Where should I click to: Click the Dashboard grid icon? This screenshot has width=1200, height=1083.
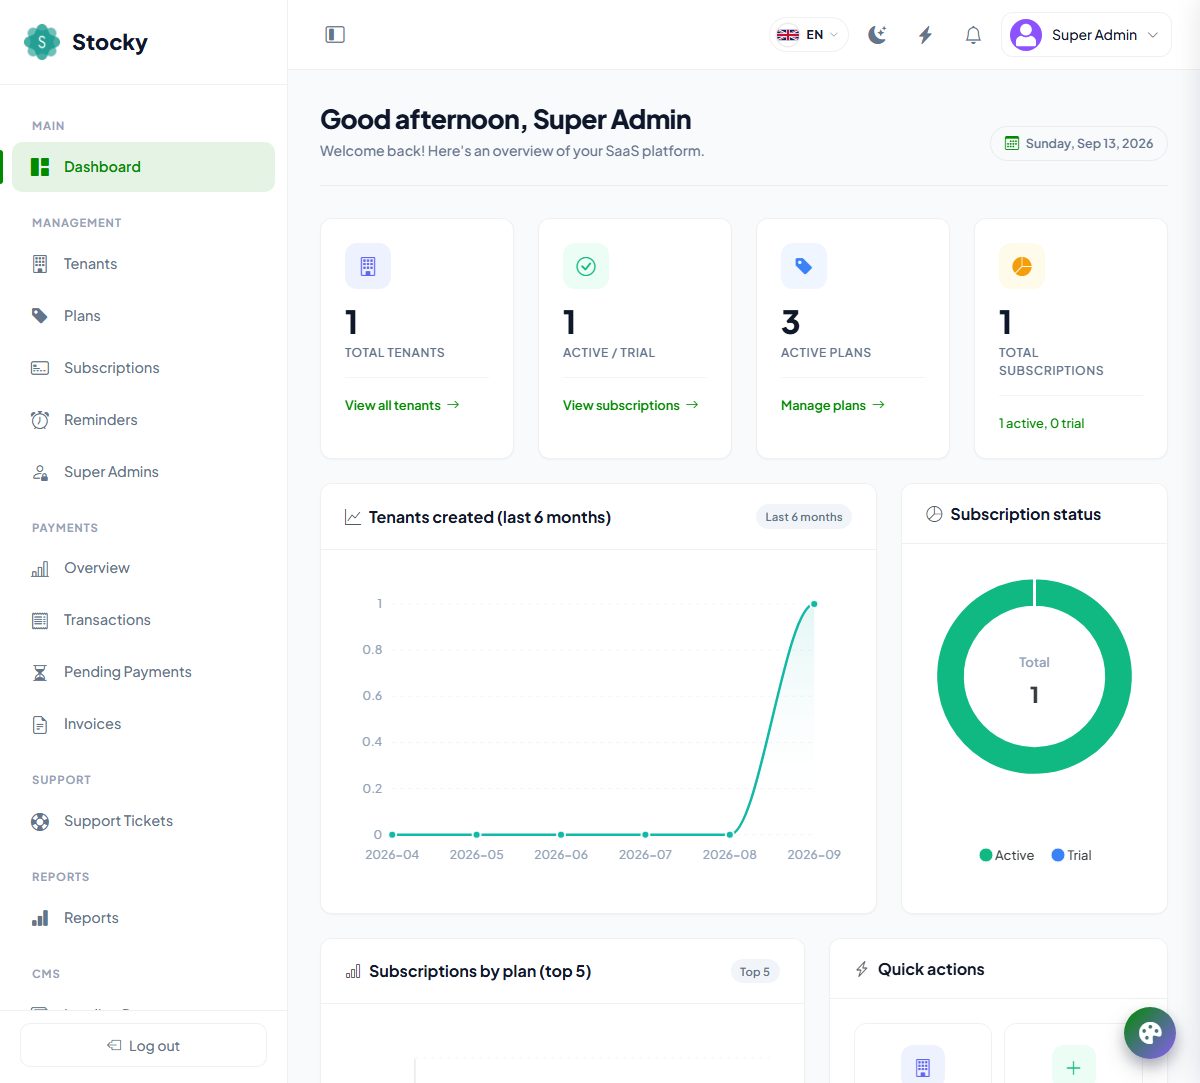pos(40,167)
